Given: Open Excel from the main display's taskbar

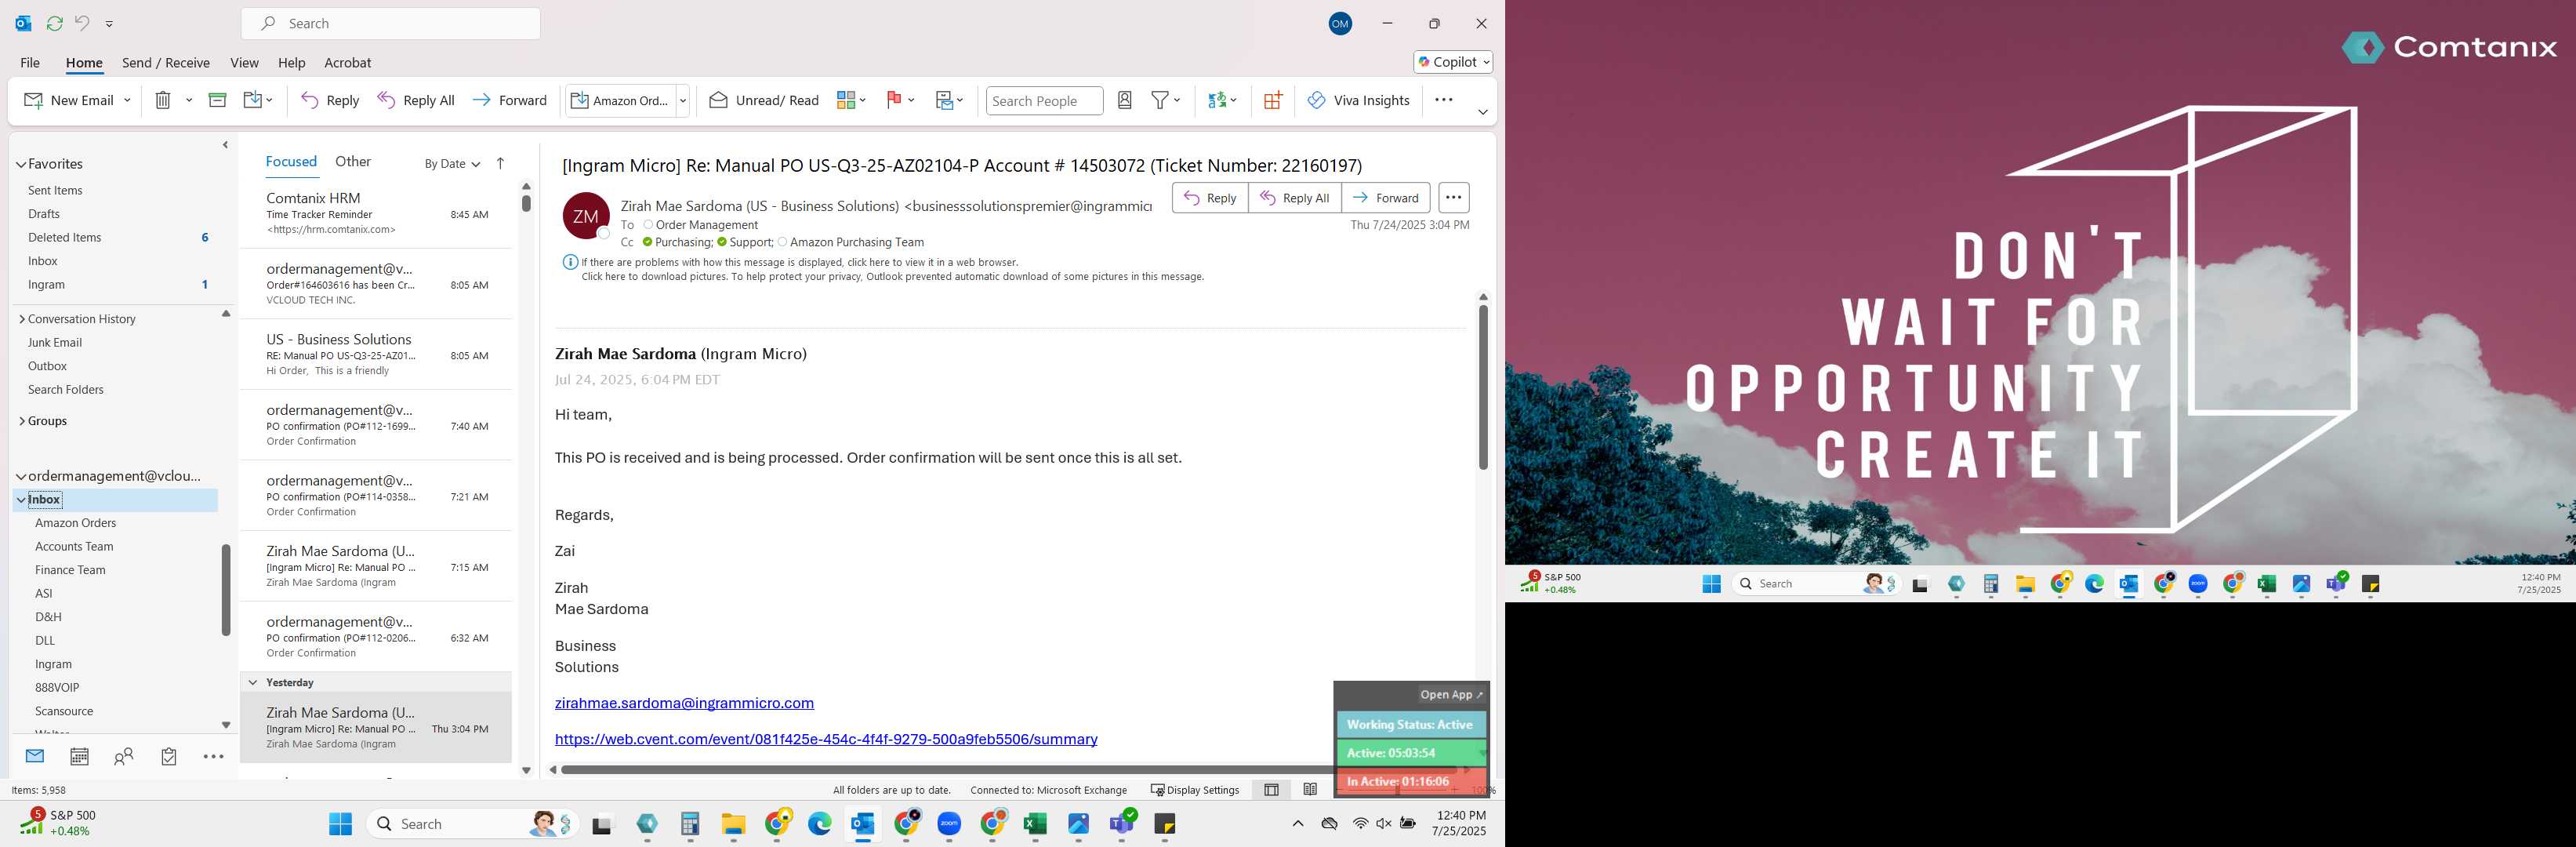Looking at the screenshot, I should click(1035, 824).
